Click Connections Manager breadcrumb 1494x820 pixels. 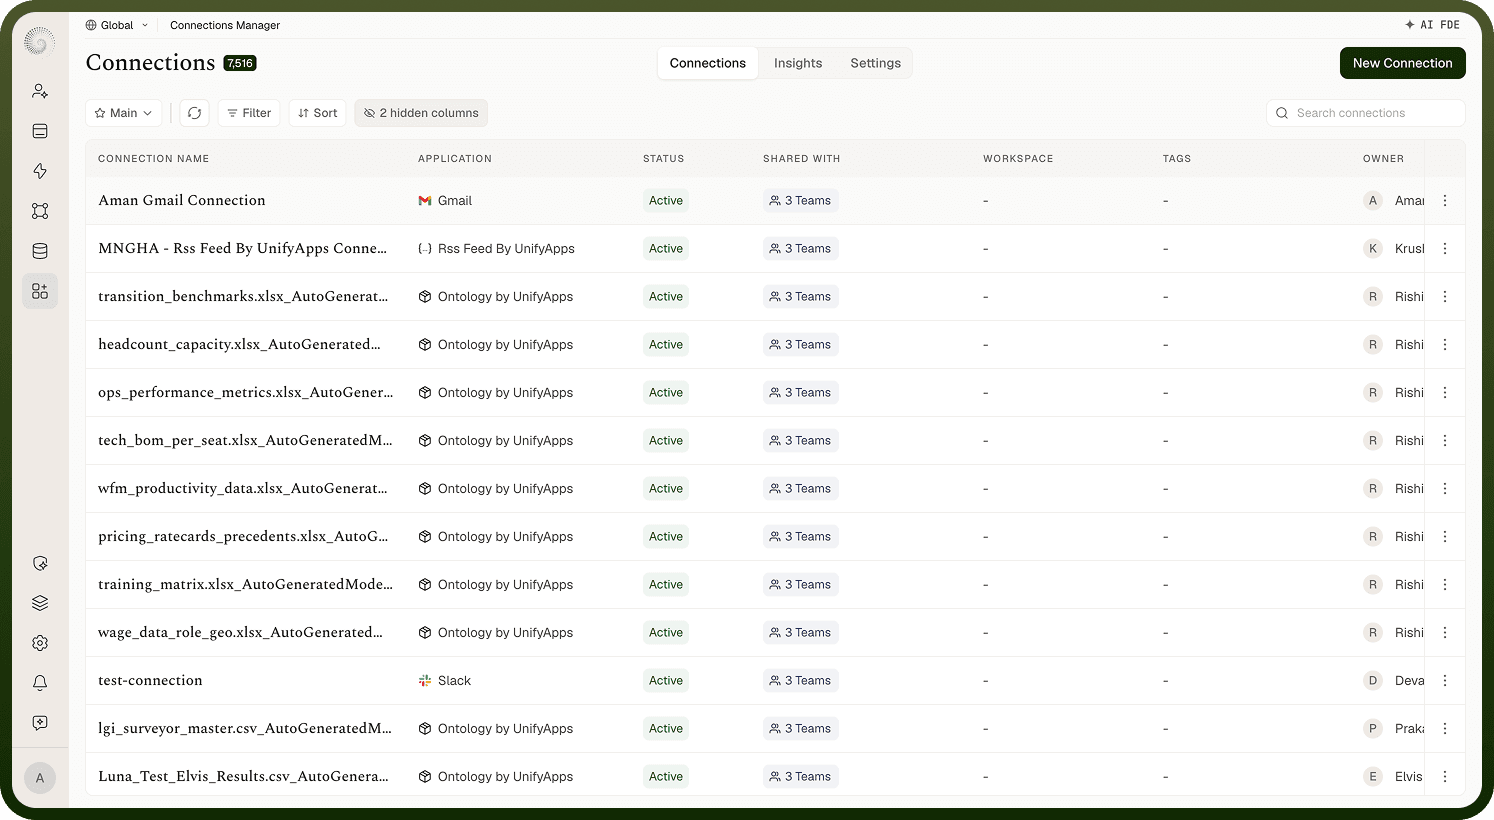click(225, 25)
